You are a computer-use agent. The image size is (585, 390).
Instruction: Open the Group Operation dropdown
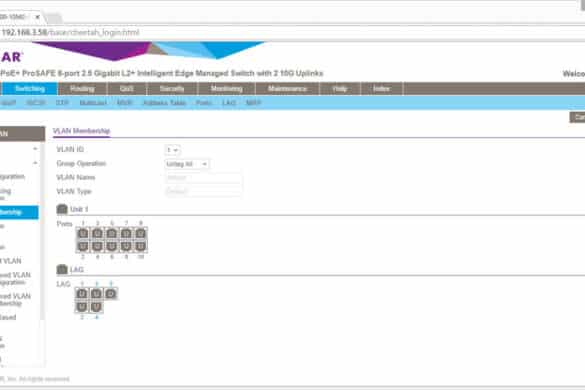coord(187,164)
